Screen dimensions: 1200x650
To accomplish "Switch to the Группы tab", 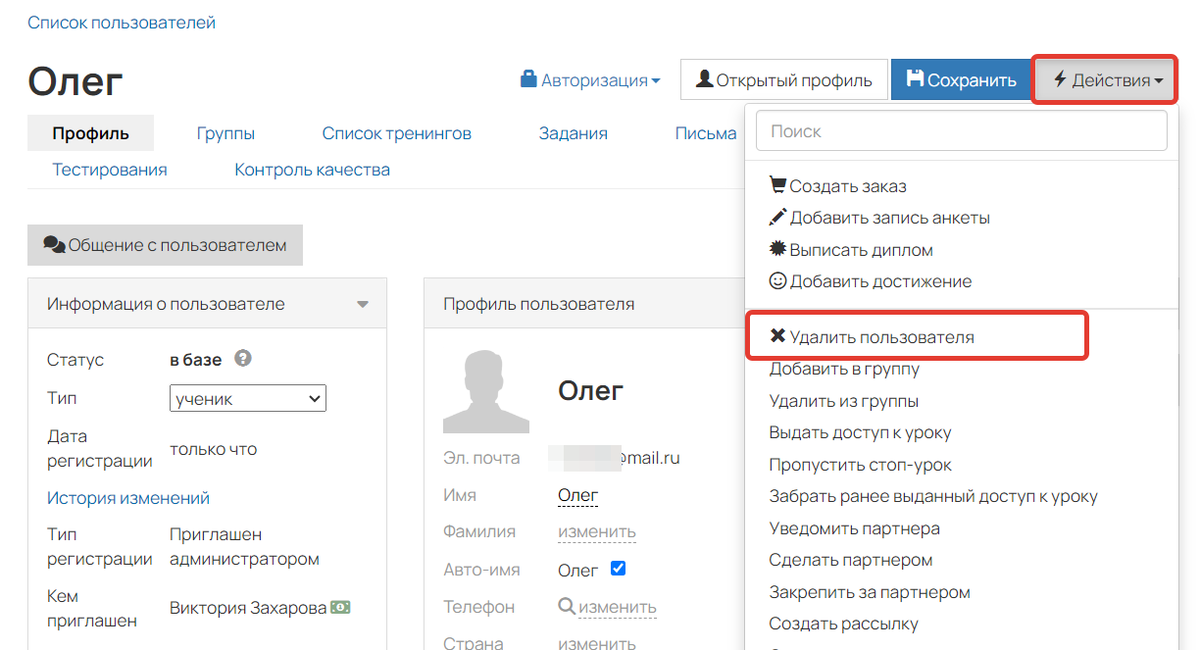I will (226, 132).
